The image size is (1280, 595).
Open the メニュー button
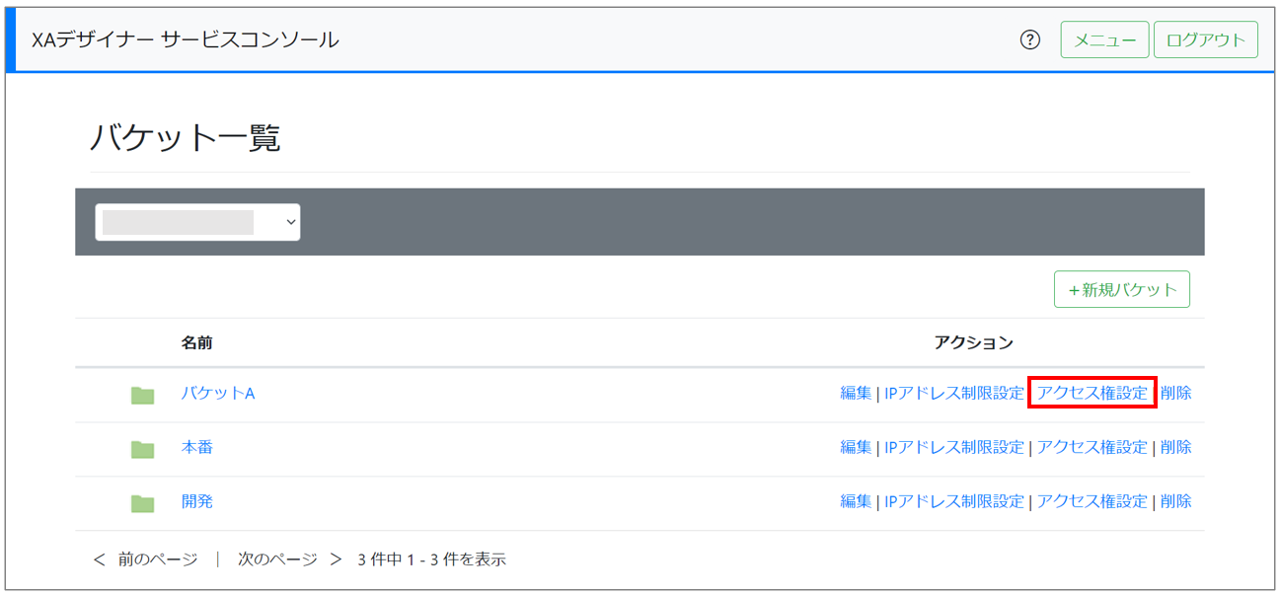pyautogui.click(x=1104, y=40)
